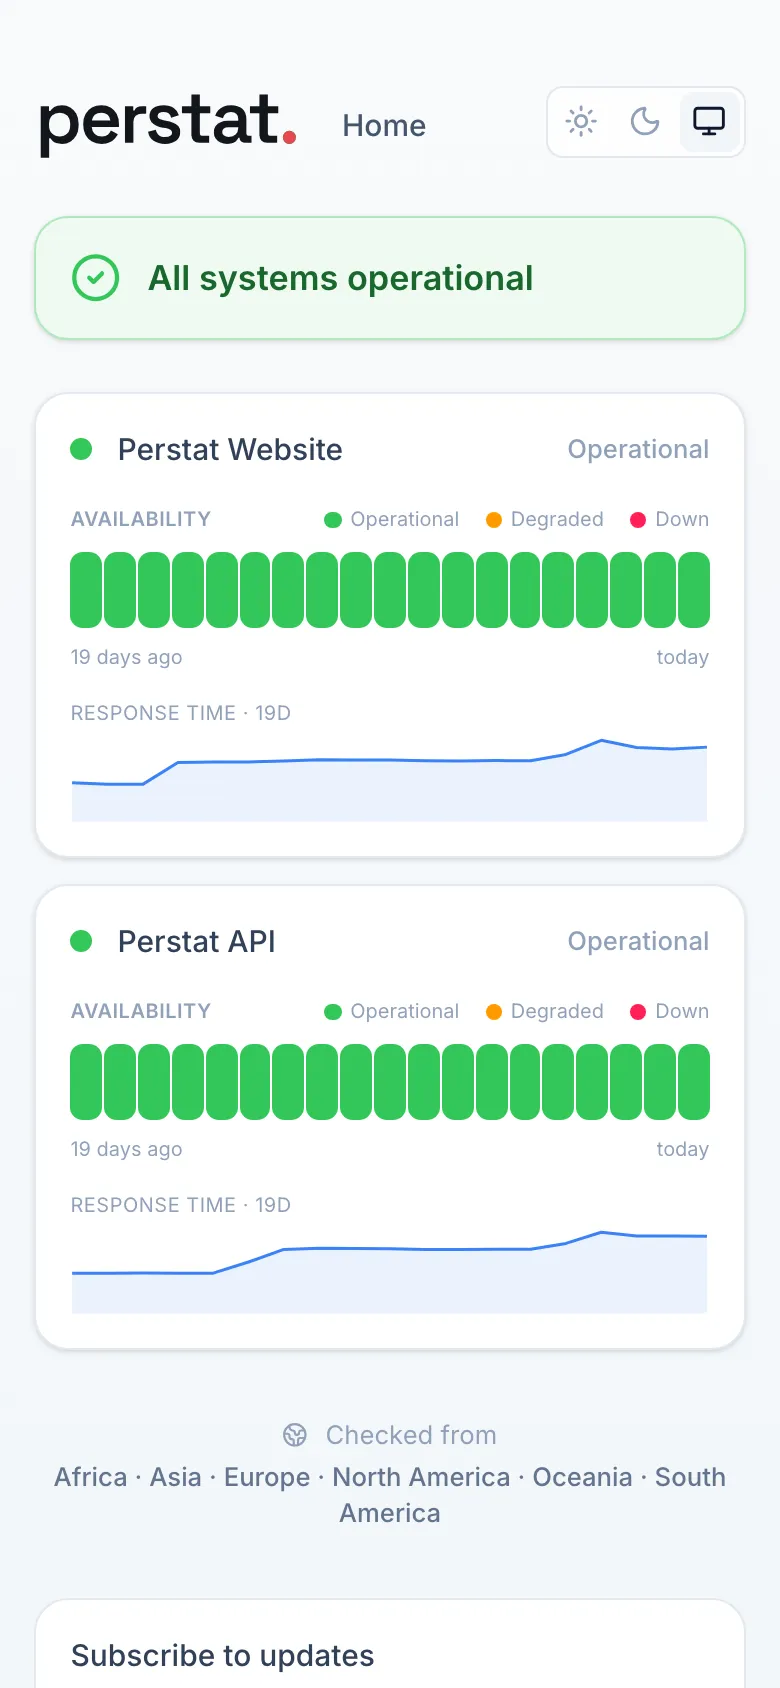Select system theme monitor icon
Viewport: 780px width, 1688px height.
click(x=709, y=122)
